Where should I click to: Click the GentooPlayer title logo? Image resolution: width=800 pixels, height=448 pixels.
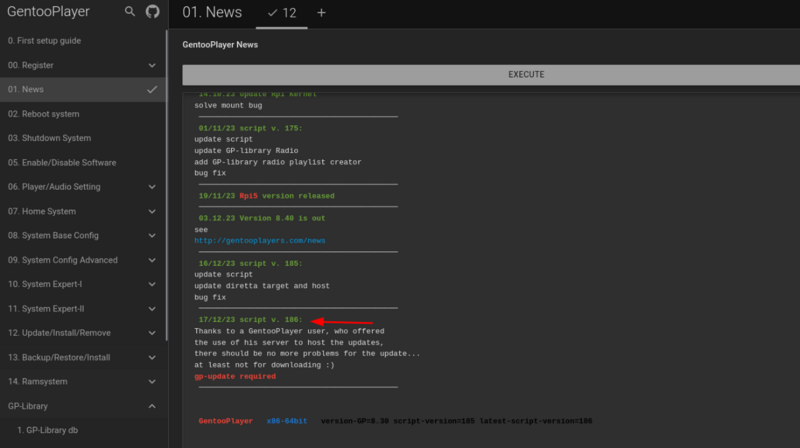tap(48, 13)
